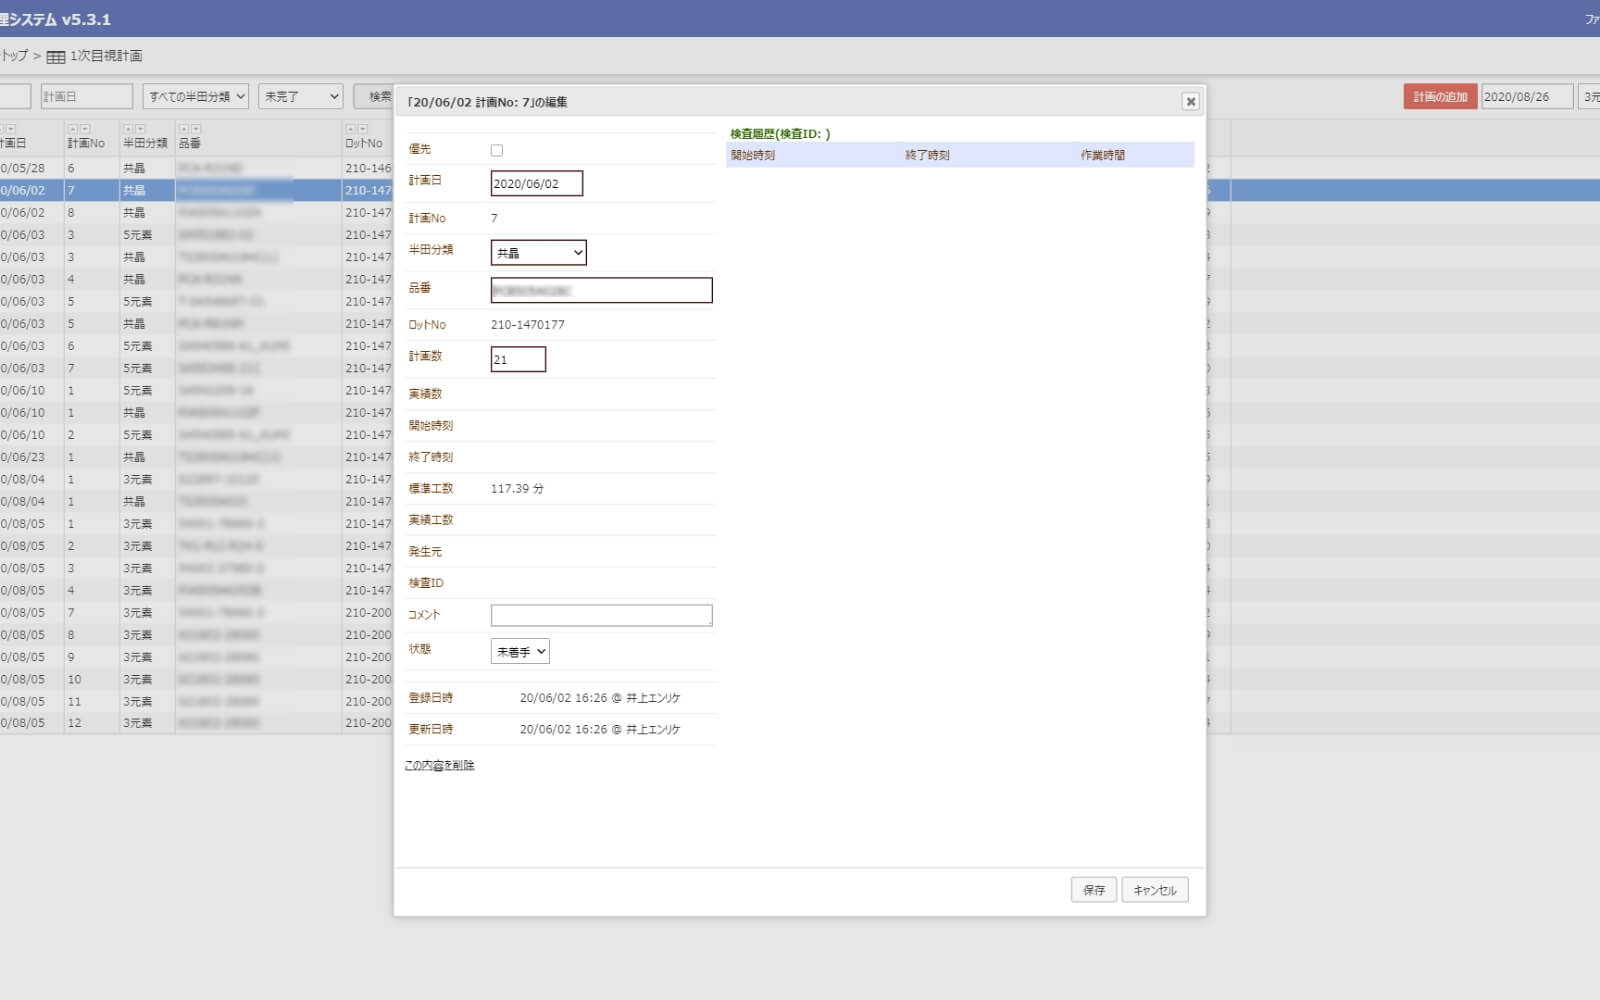This screenshot has height=1000, width=1600.
Task: Click the キャンセル button in dialog
Action: pyautogui.click(x=1155, y=890)
